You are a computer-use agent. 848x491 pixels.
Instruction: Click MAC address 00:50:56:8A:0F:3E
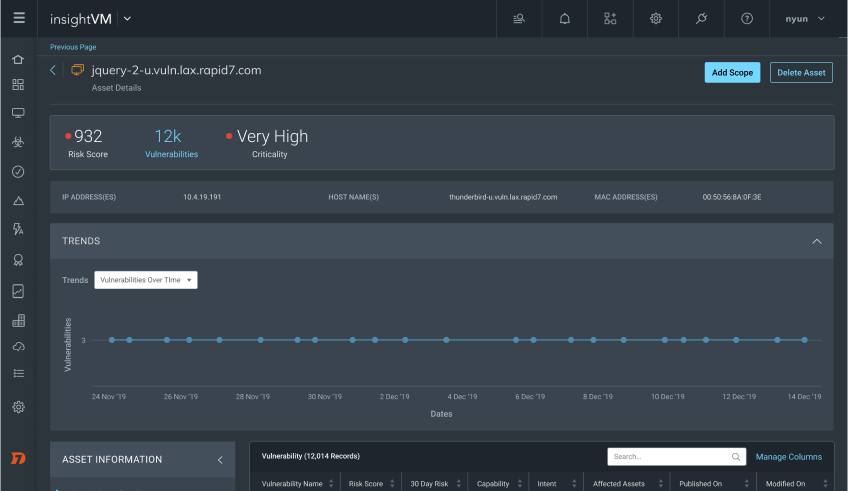point(732,197)
